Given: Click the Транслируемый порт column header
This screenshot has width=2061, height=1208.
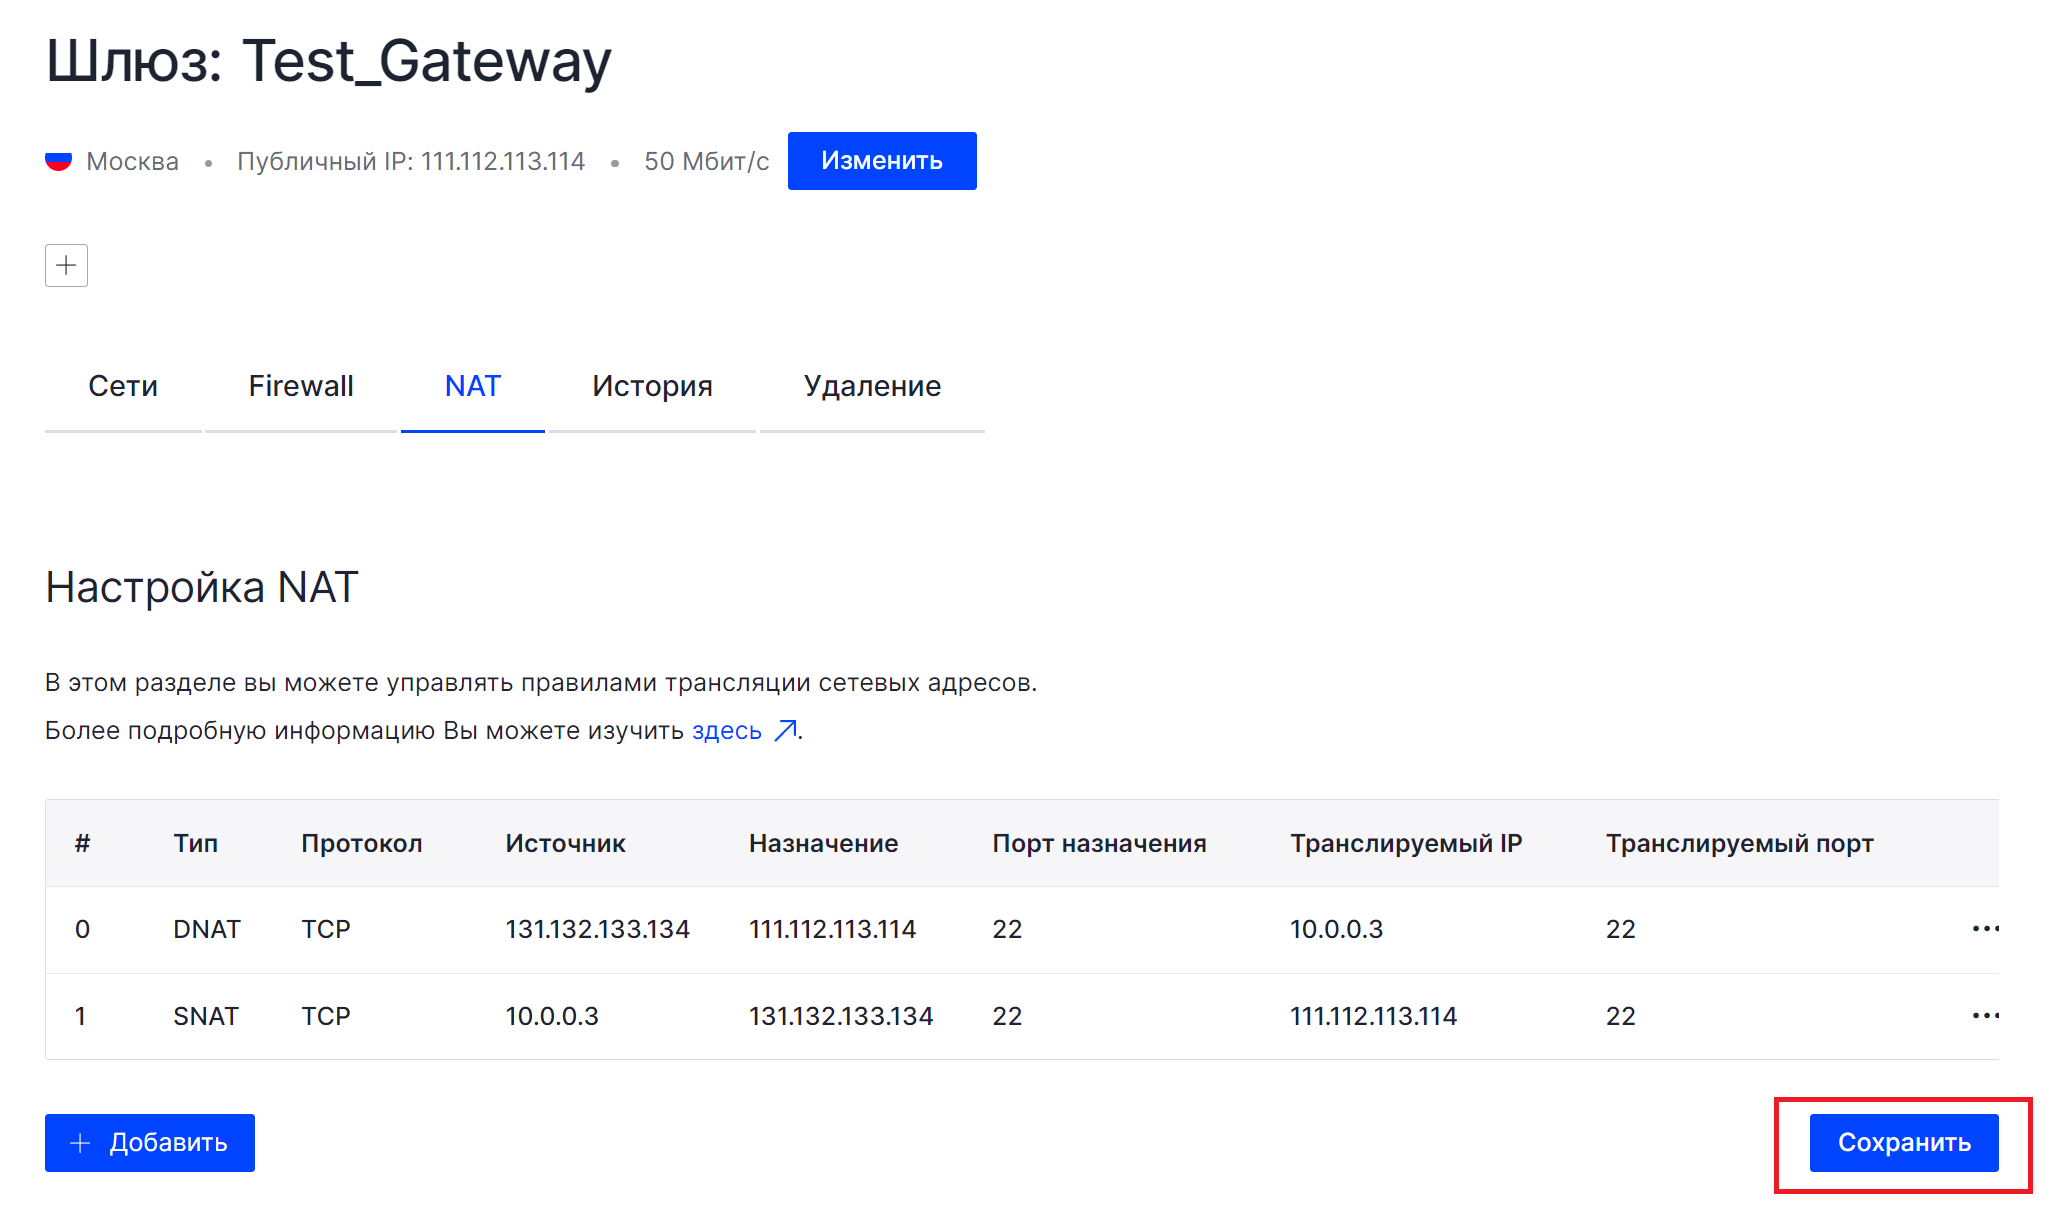Looking at the screenshot, I should [1739, 843].
